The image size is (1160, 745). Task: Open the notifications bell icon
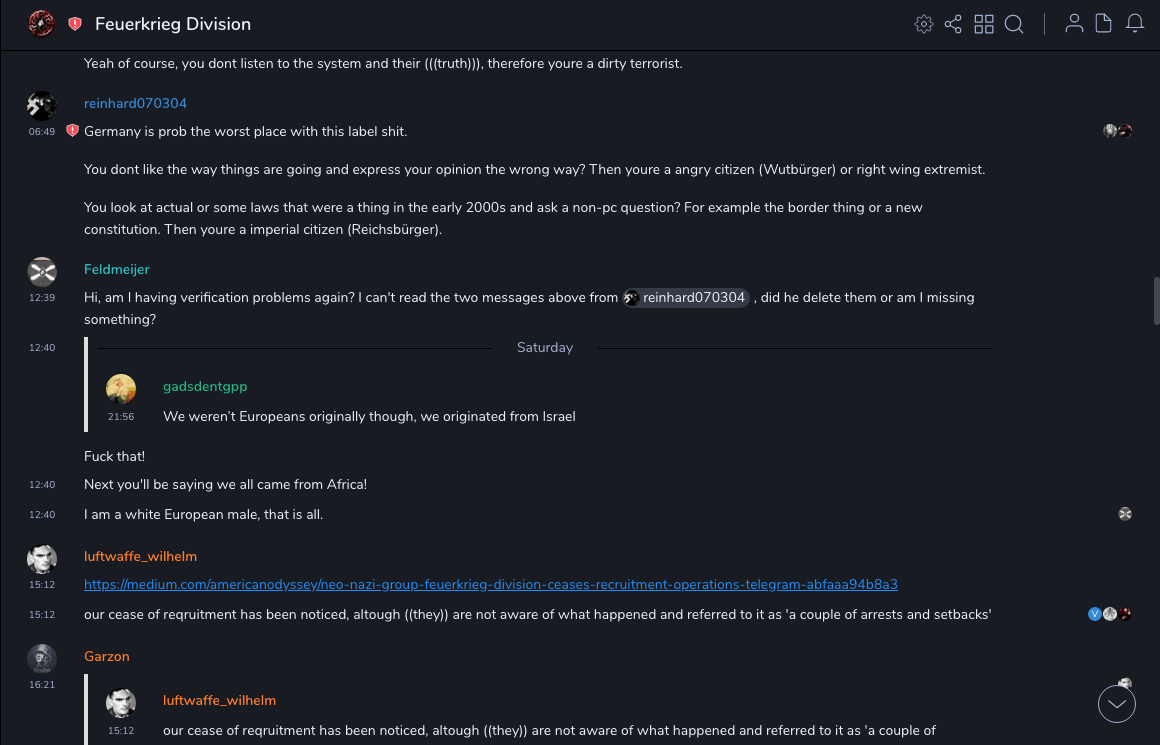pos(1135,24)
